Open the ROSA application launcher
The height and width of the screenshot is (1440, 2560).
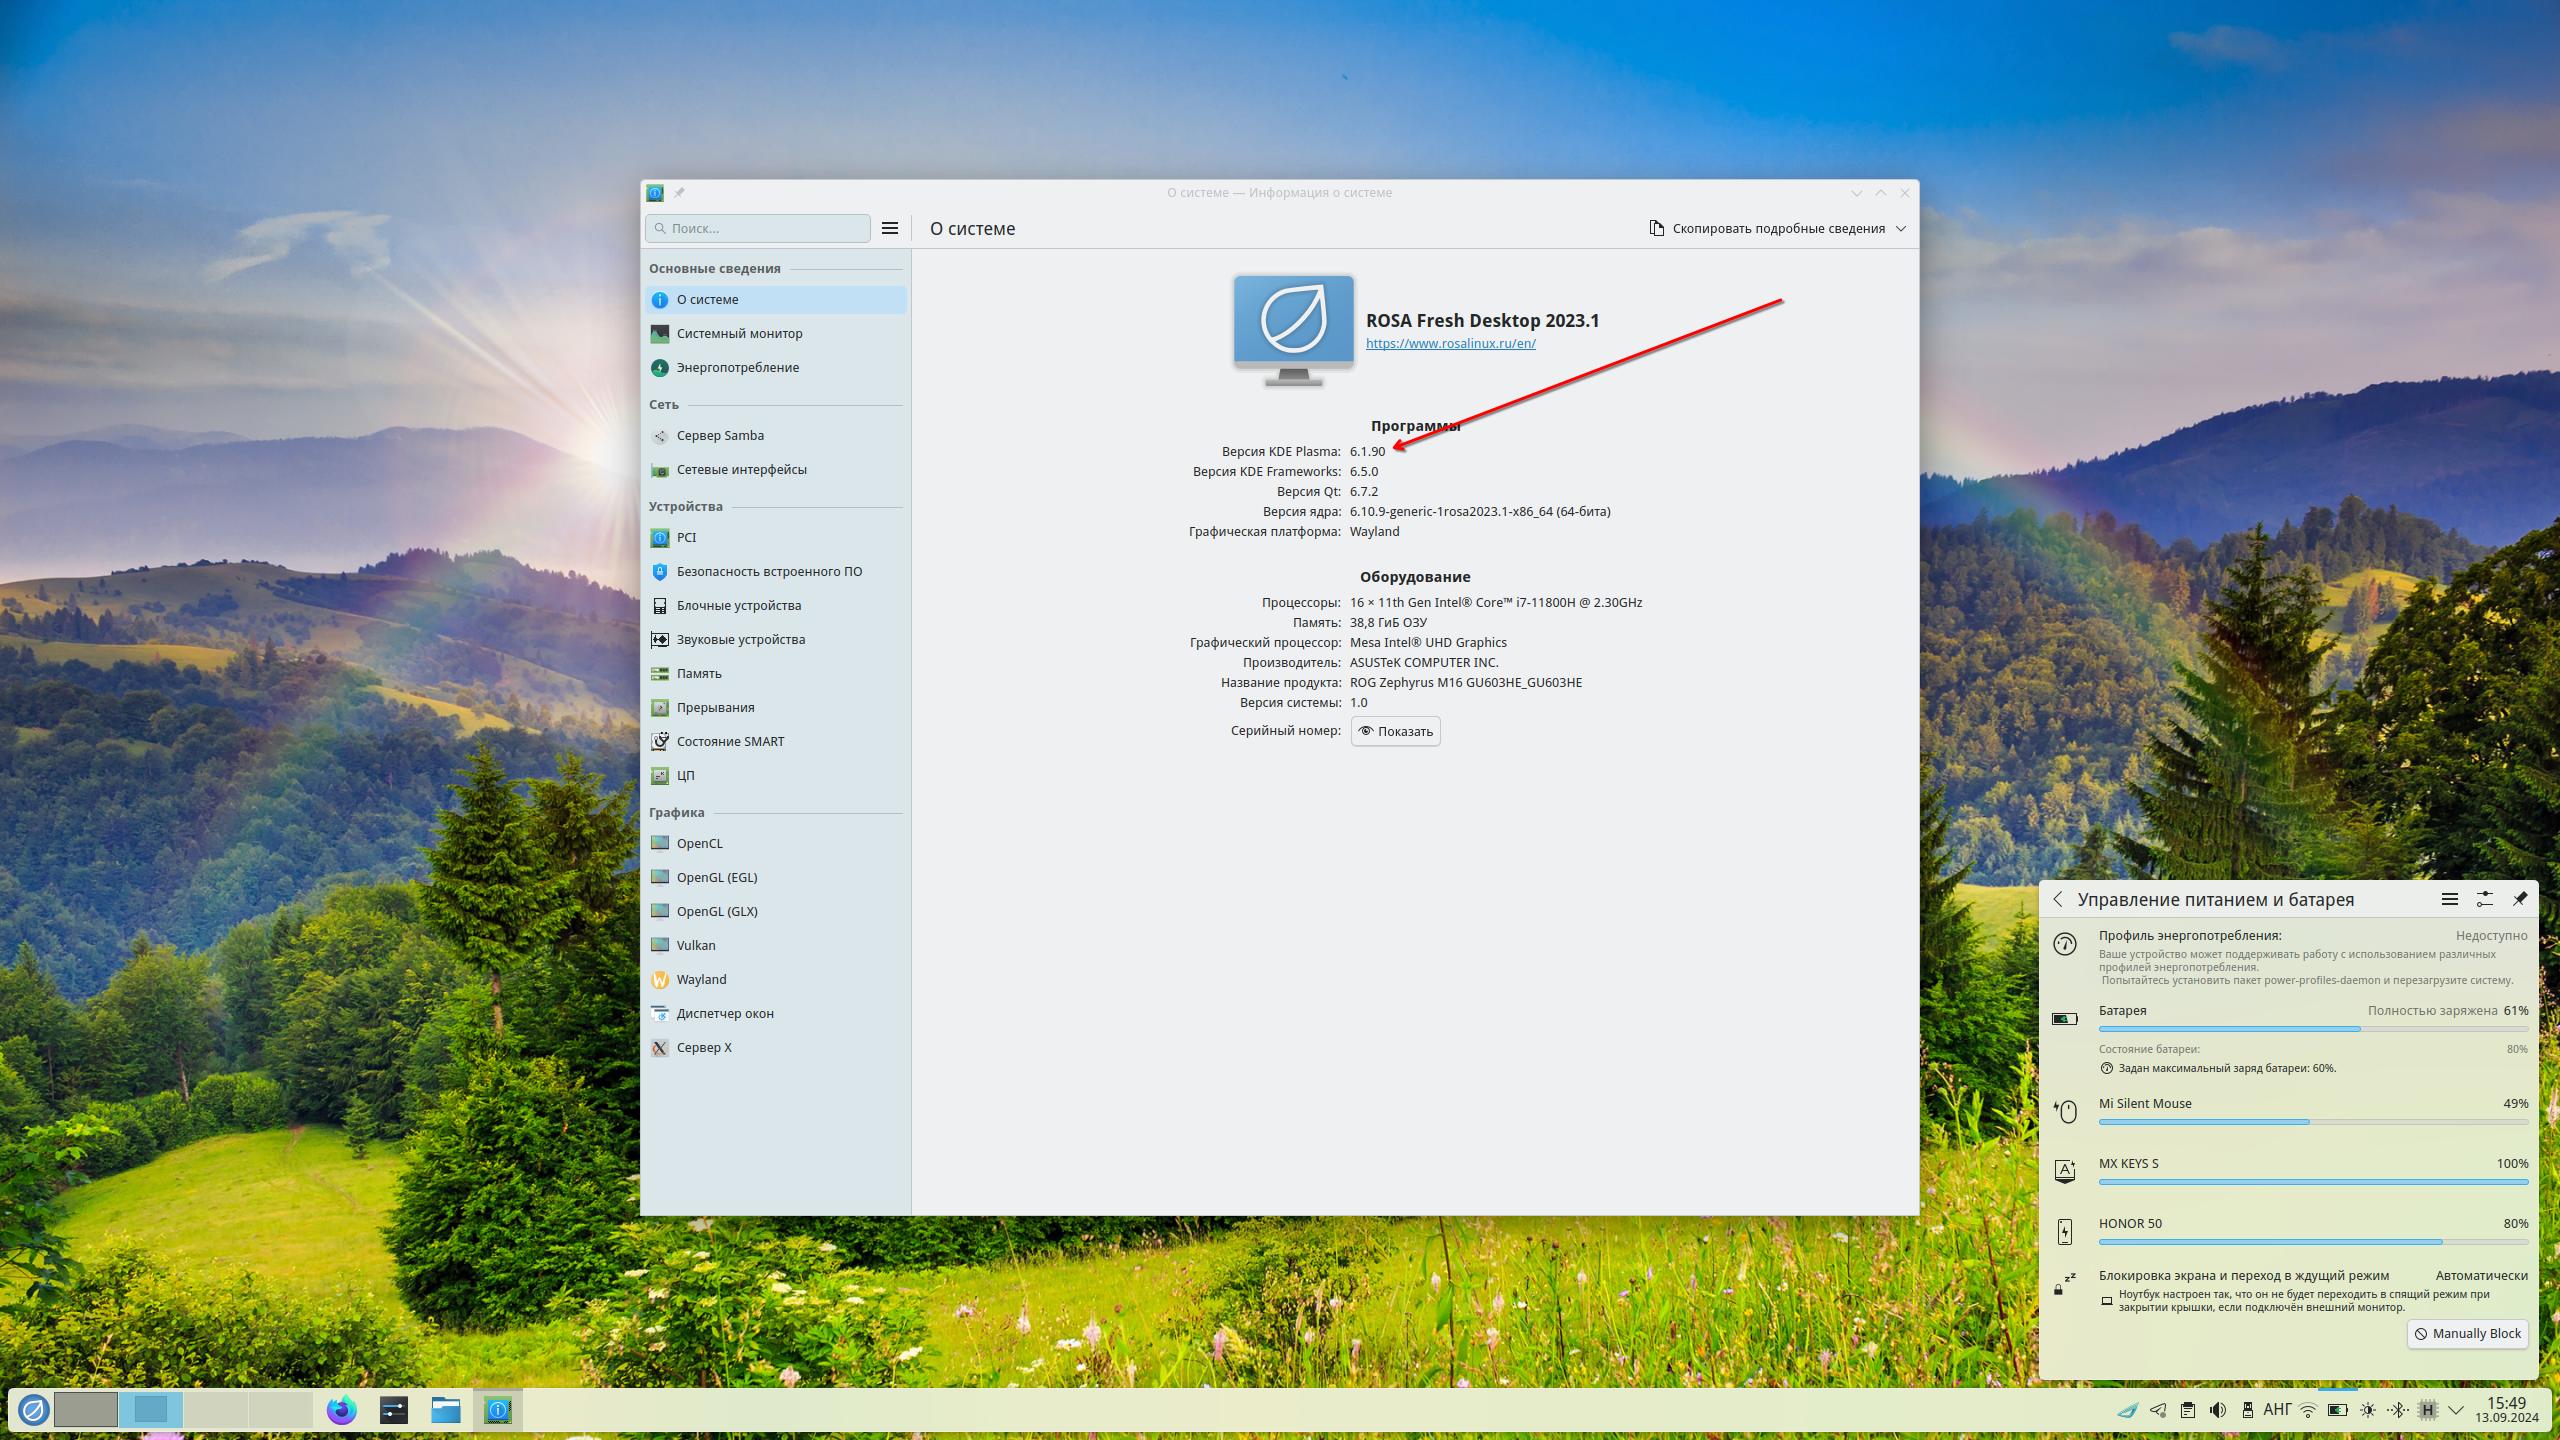[x=33, y=1410]
